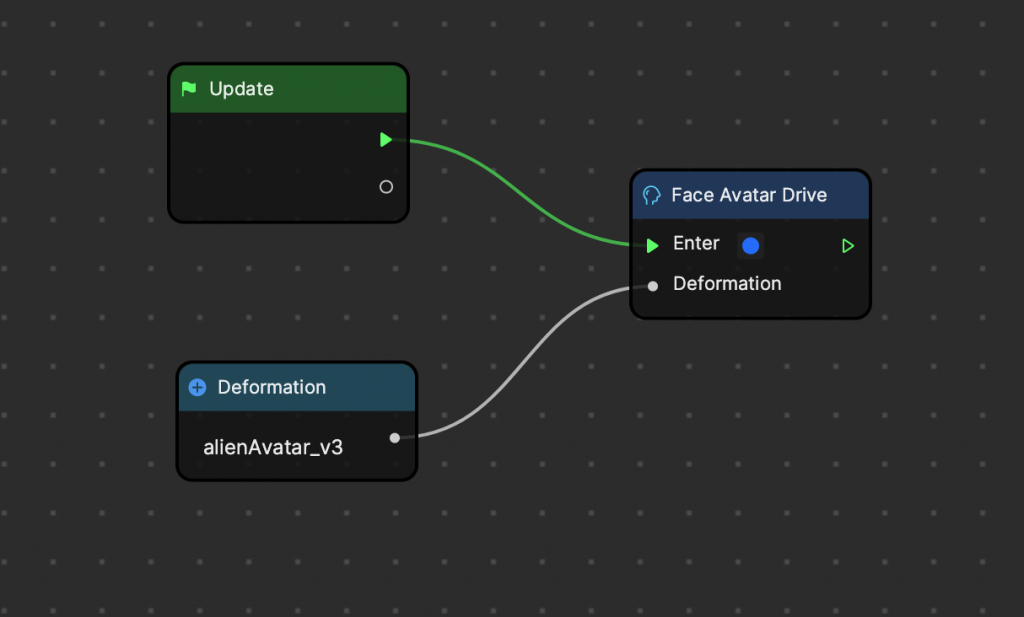Click the Deformation label in Face Avatar Drive
This screenshot has height=617, width=1024.
(x=727, y=284)
